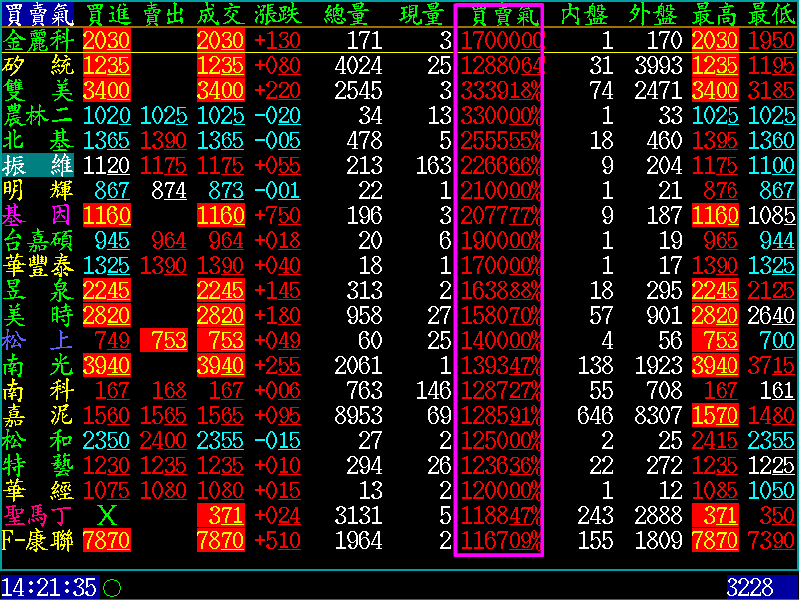The height and width of the screenshot is (600, 800).
Task: Click the 14:21:35 clock display
Action: 49,587
